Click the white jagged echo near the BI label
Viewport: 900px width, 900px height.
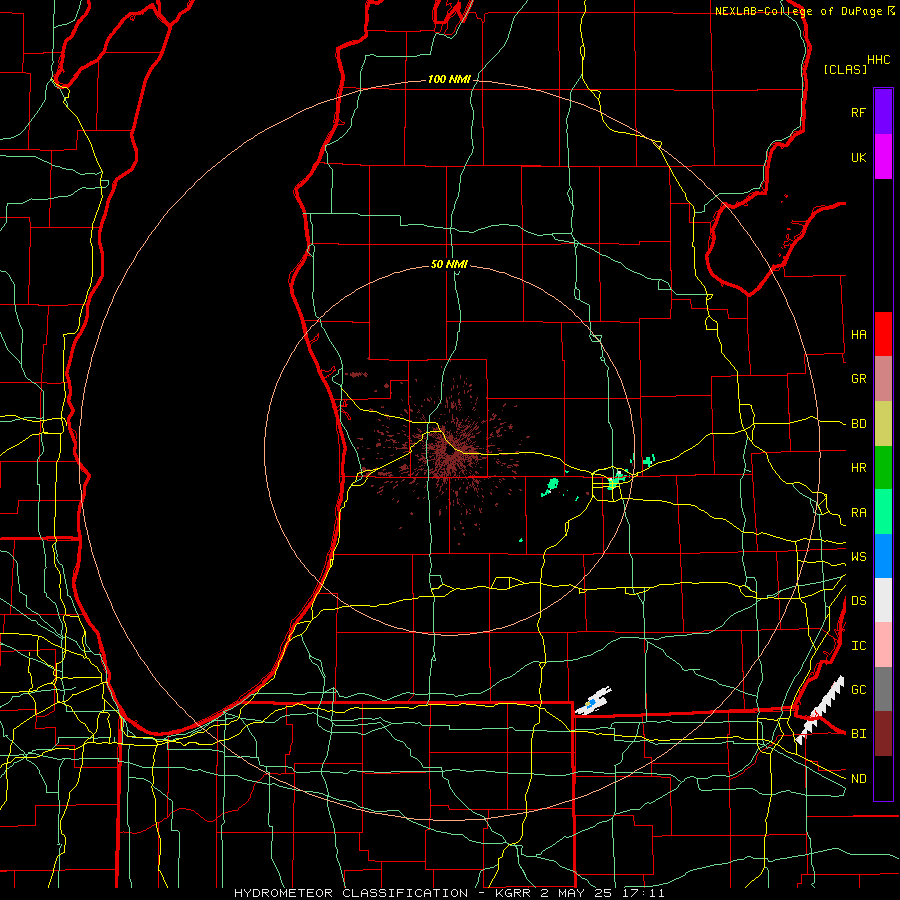820,710
